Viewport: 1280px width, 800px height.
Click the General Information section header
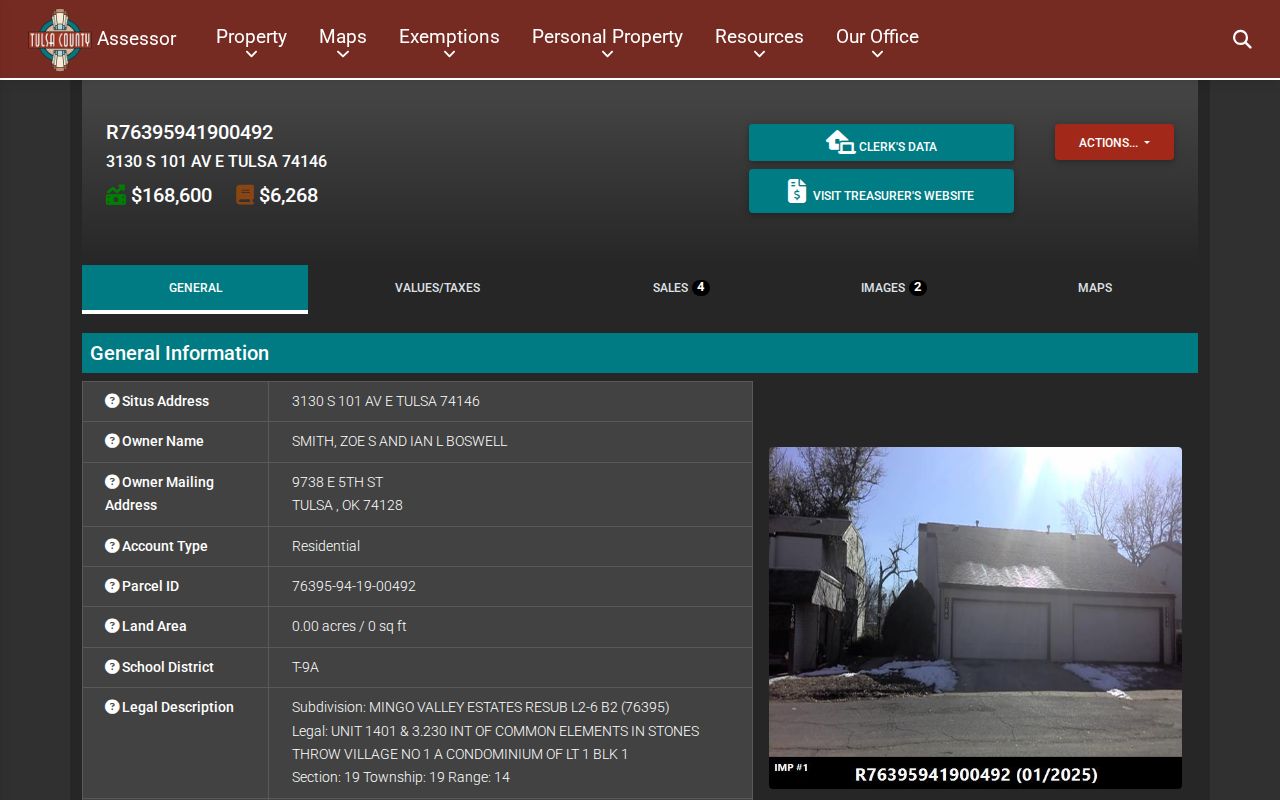640,353
